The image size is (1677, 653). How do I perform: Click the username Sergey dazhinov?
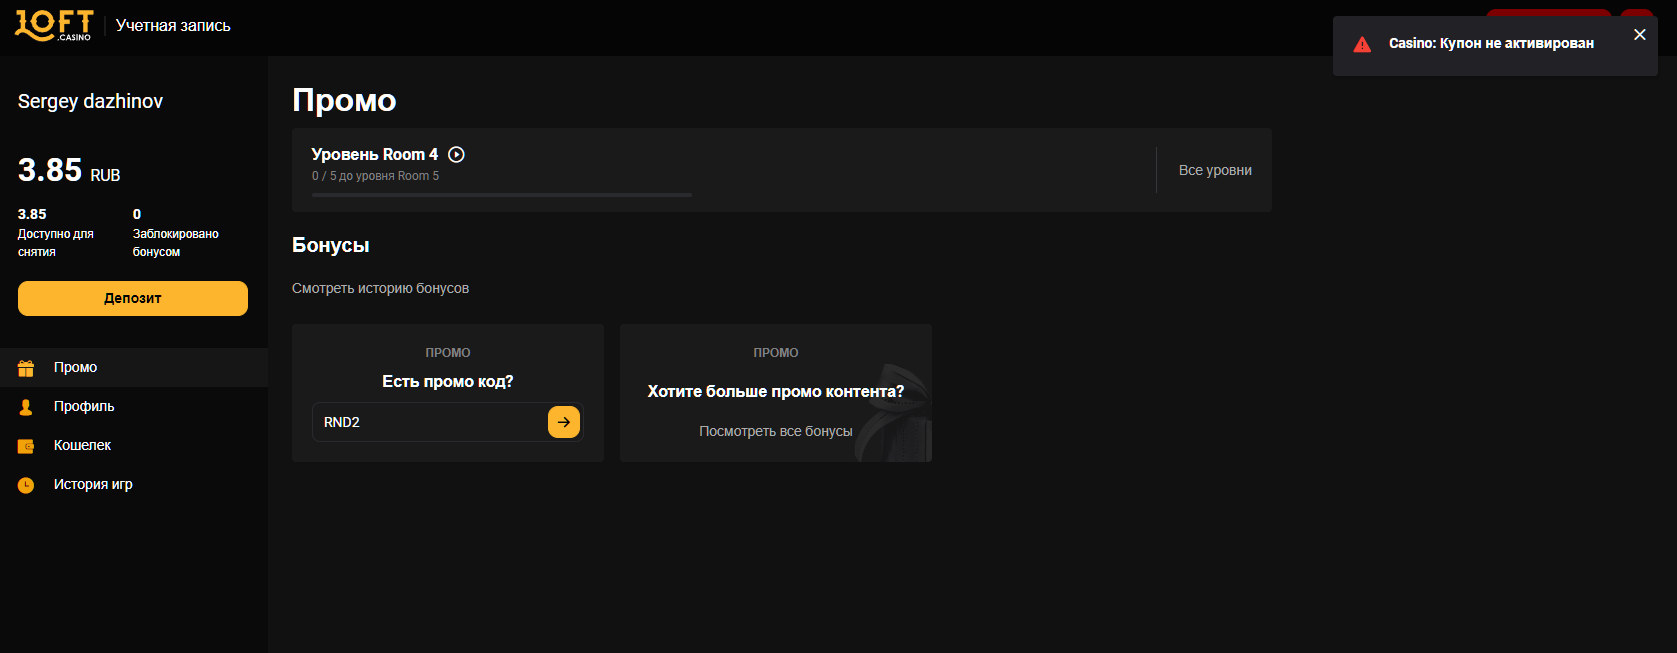pyautogui.click(x=90, y=101)
